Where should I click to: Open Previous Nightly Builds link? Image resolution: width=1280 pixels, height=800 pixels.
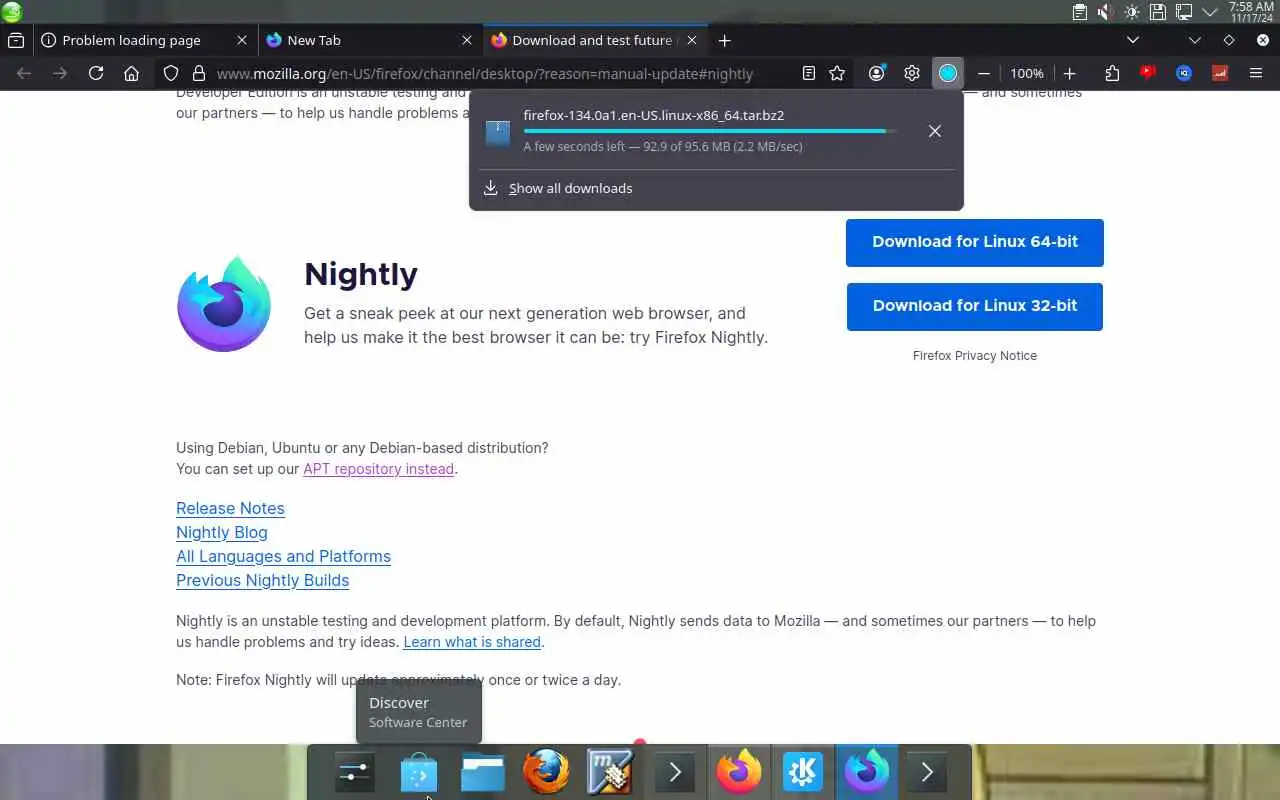263,580
